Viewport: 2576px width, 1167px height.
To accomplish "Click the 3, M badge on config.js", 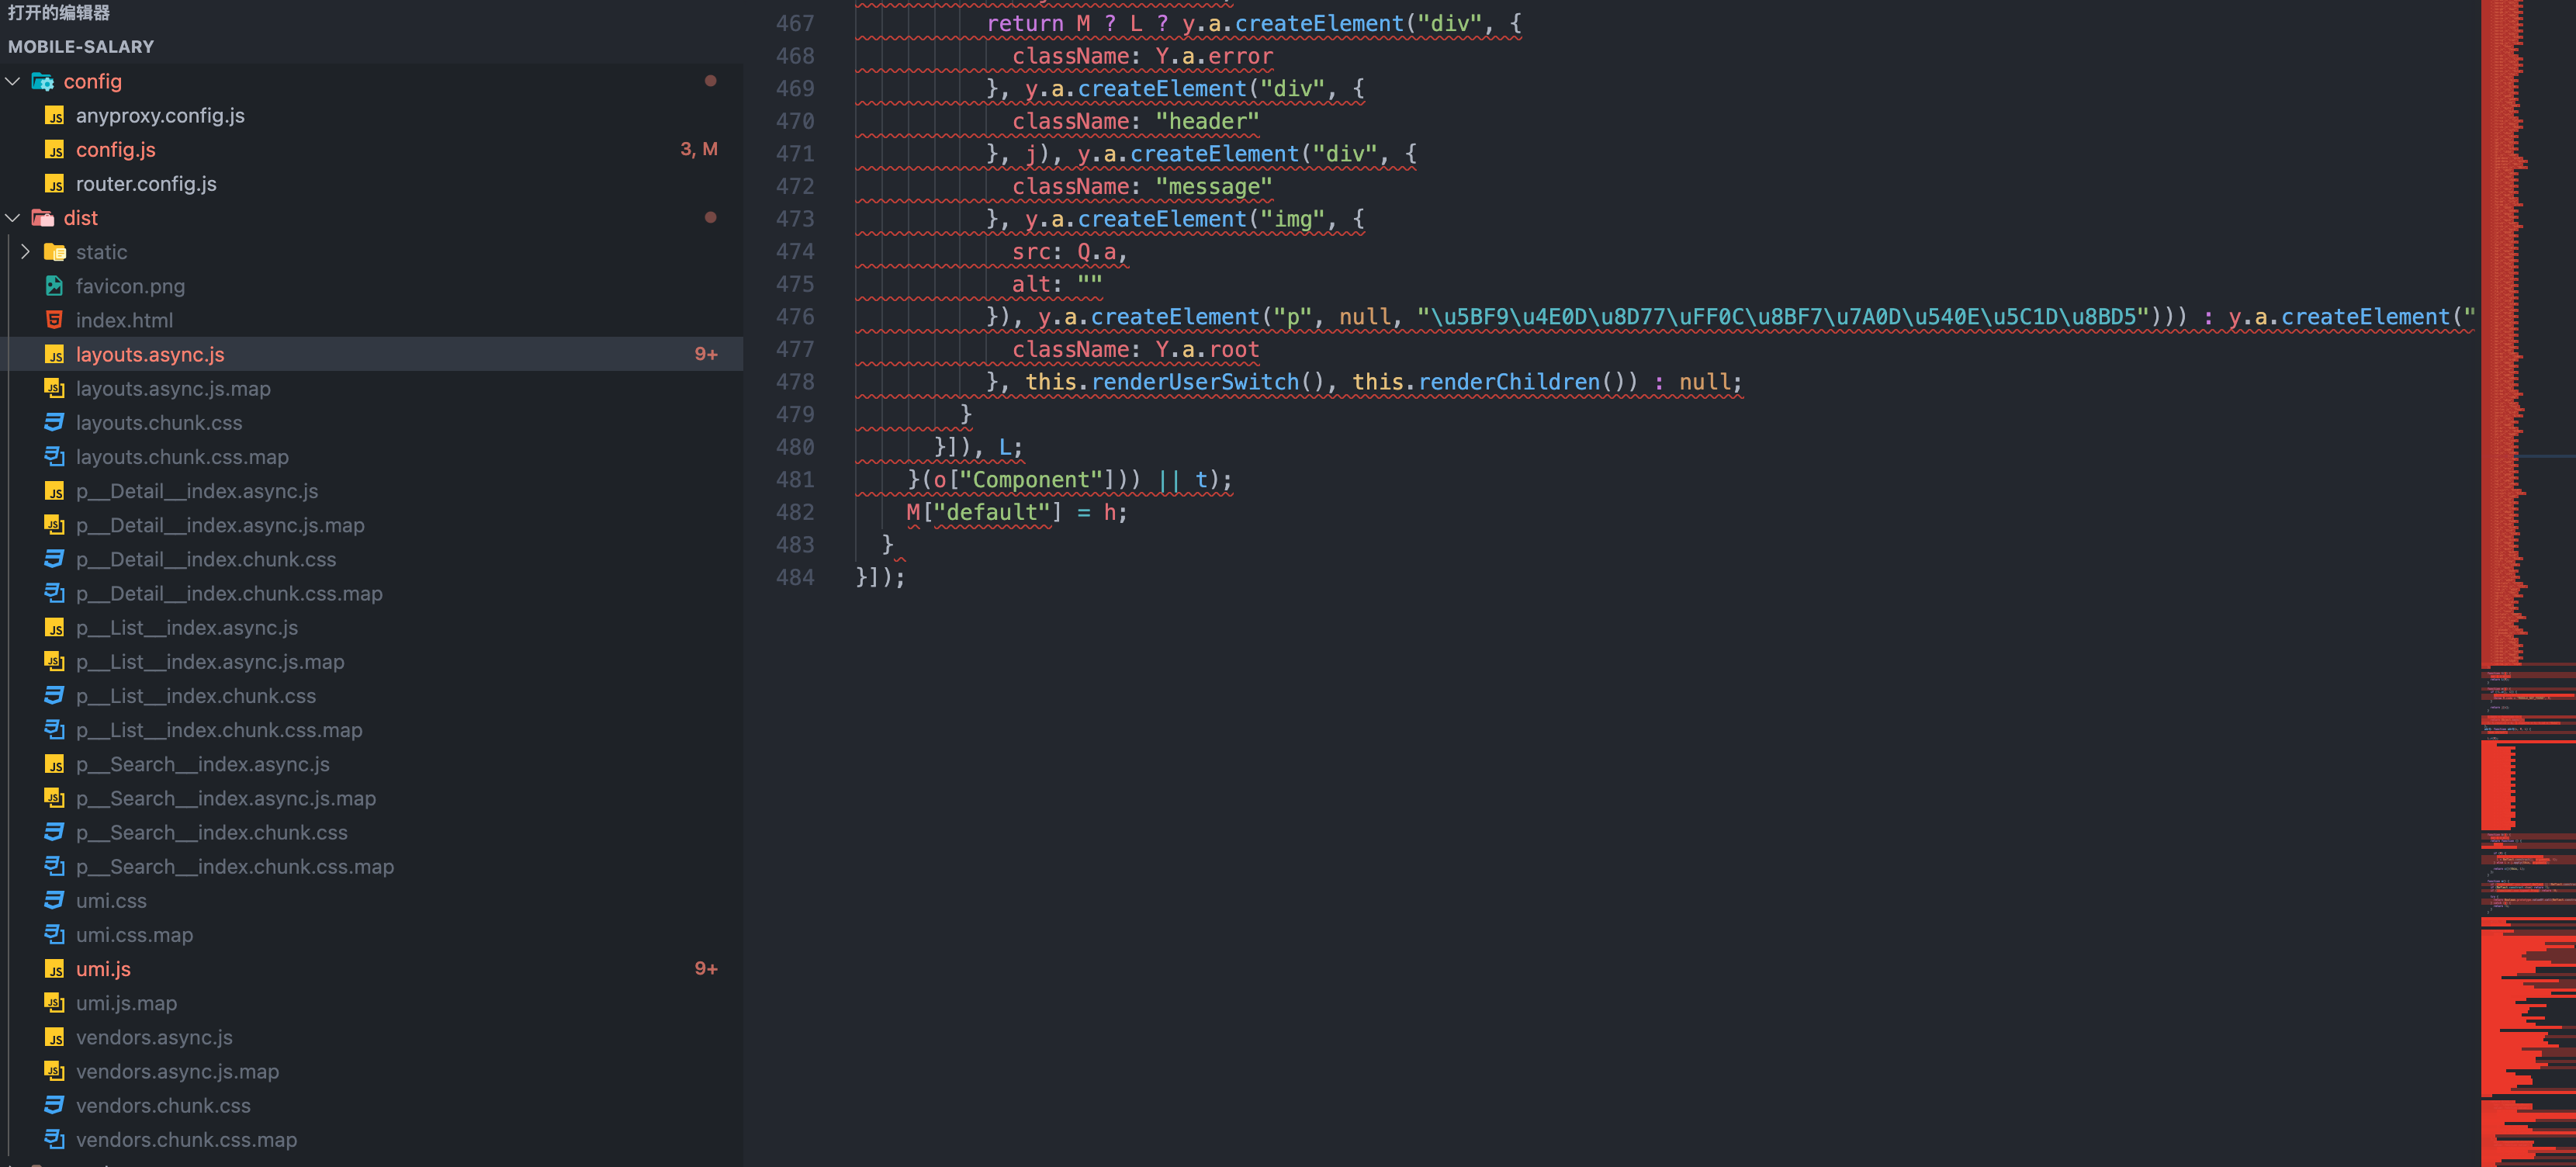I will coord(697,149).
